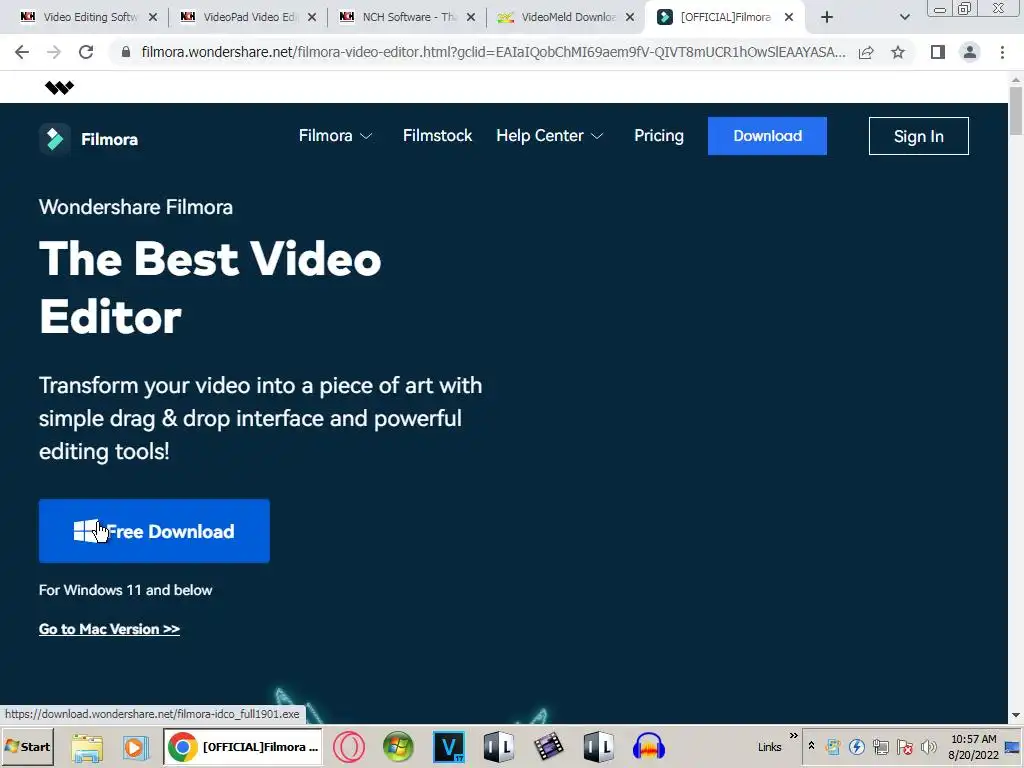The height and width of the screenshot is (768, 1024).
Task: Reload the current page
Action: 86,52
